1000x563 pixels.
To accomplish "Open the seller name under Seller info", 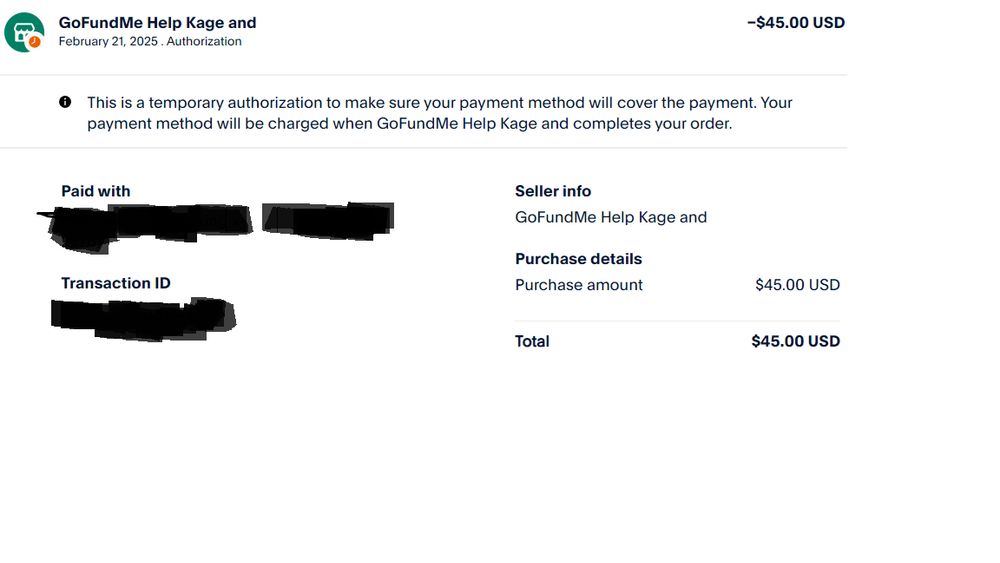I will click(x=611, y=217).
